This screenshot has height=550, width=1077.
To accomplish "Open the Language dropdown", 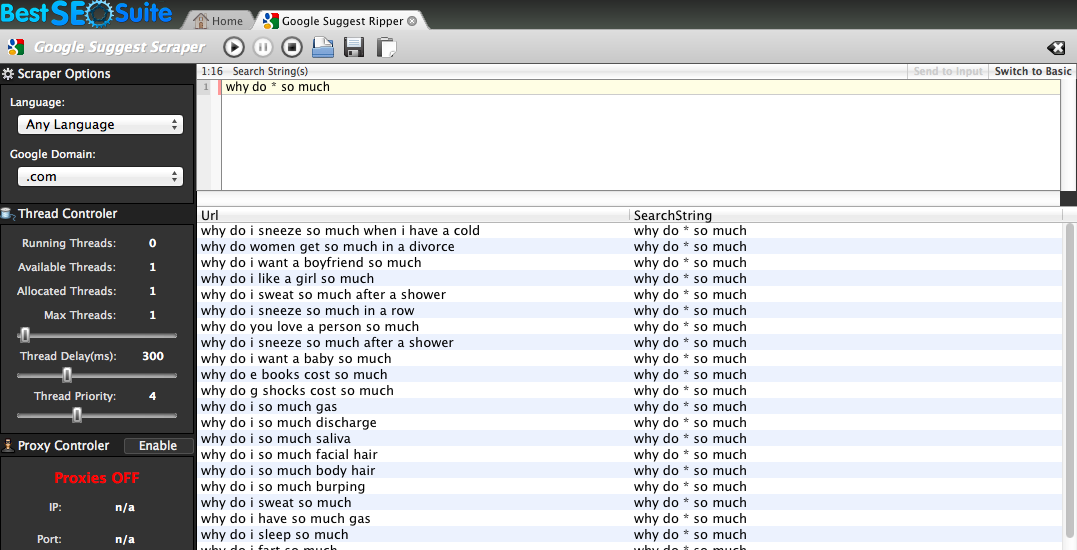I will coord(100,124).
